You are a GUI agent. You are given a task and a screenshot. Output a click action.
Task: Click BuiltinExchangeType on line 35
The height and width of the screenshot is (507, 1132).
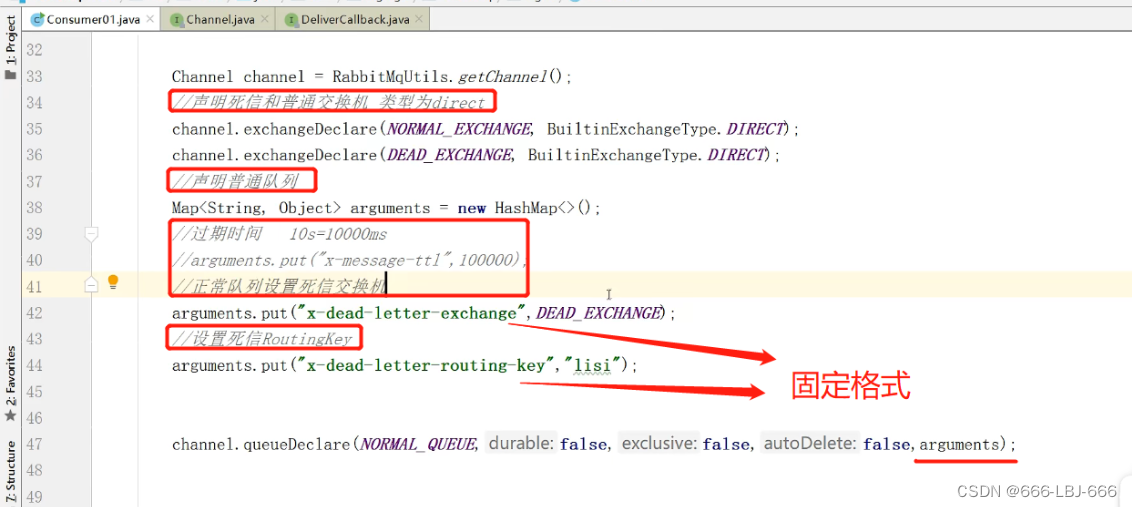click(x=633, y=129)
